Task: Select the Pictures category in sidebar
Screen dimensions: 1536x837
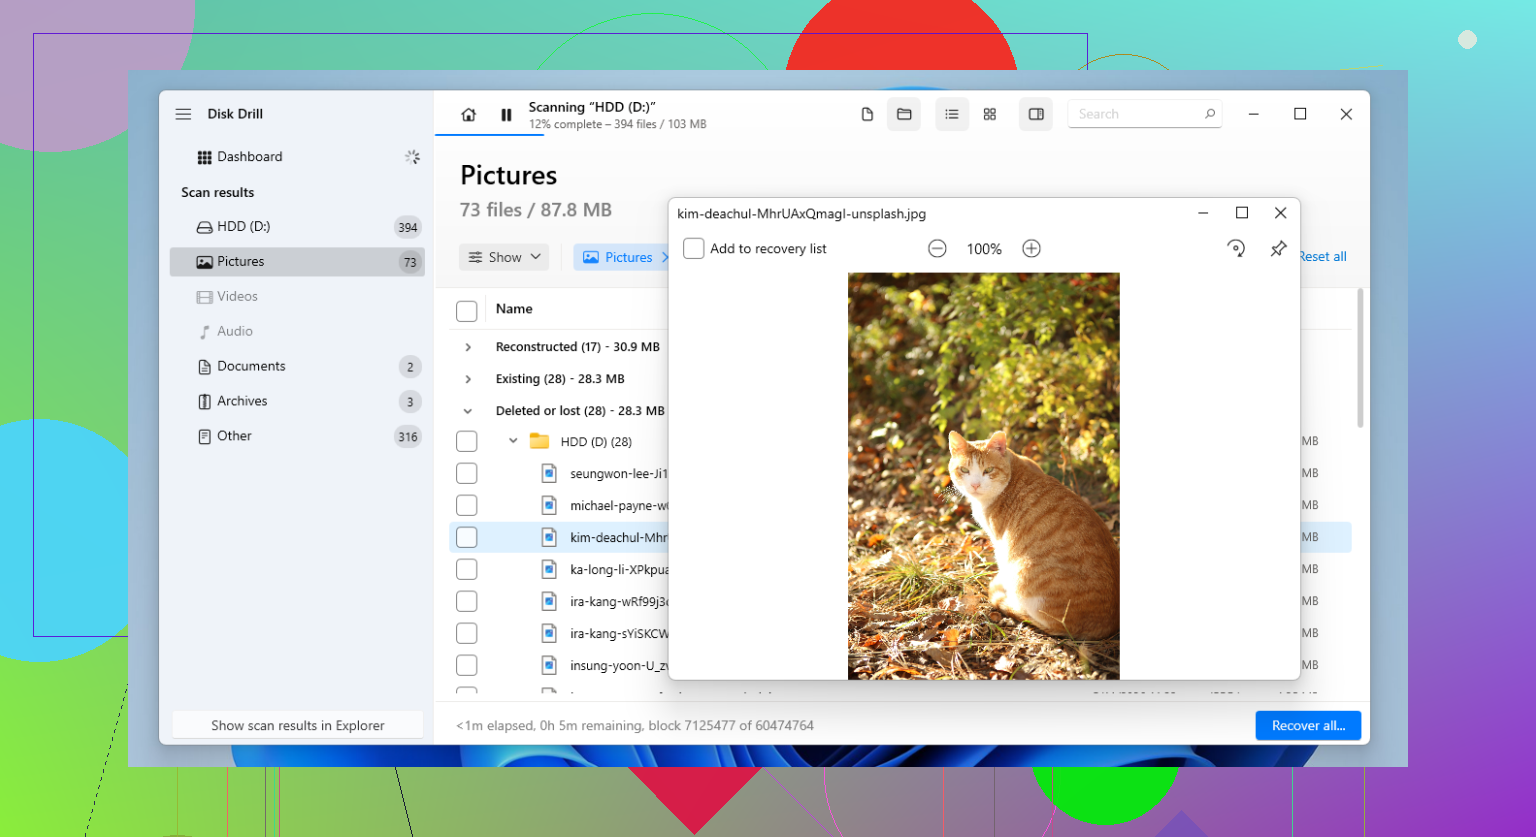Action: [297, 262]
